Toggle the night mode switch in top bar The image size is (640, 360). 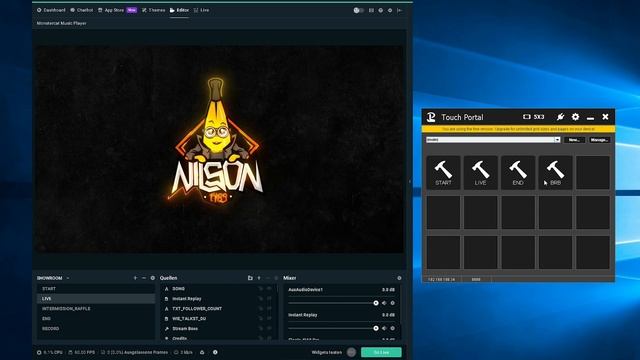pos(358,10)
